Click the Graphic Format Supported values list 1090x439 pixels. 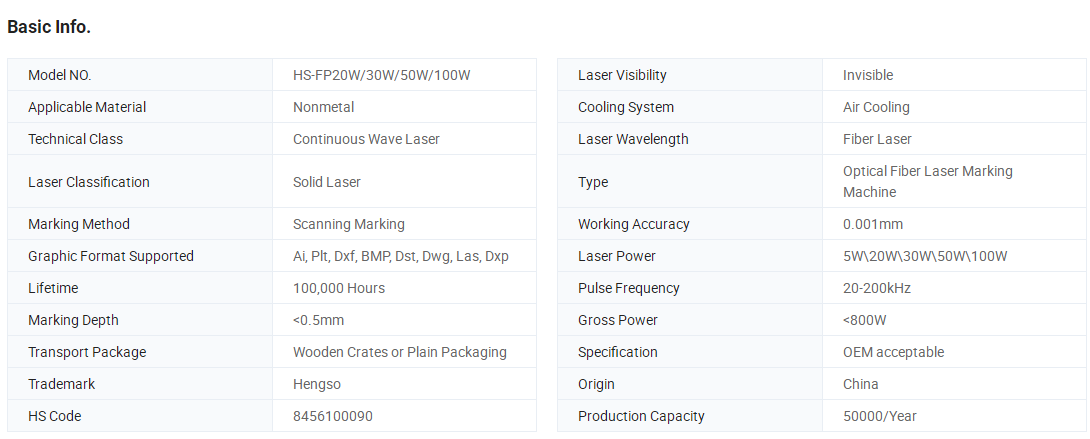(x=400, y=256)
